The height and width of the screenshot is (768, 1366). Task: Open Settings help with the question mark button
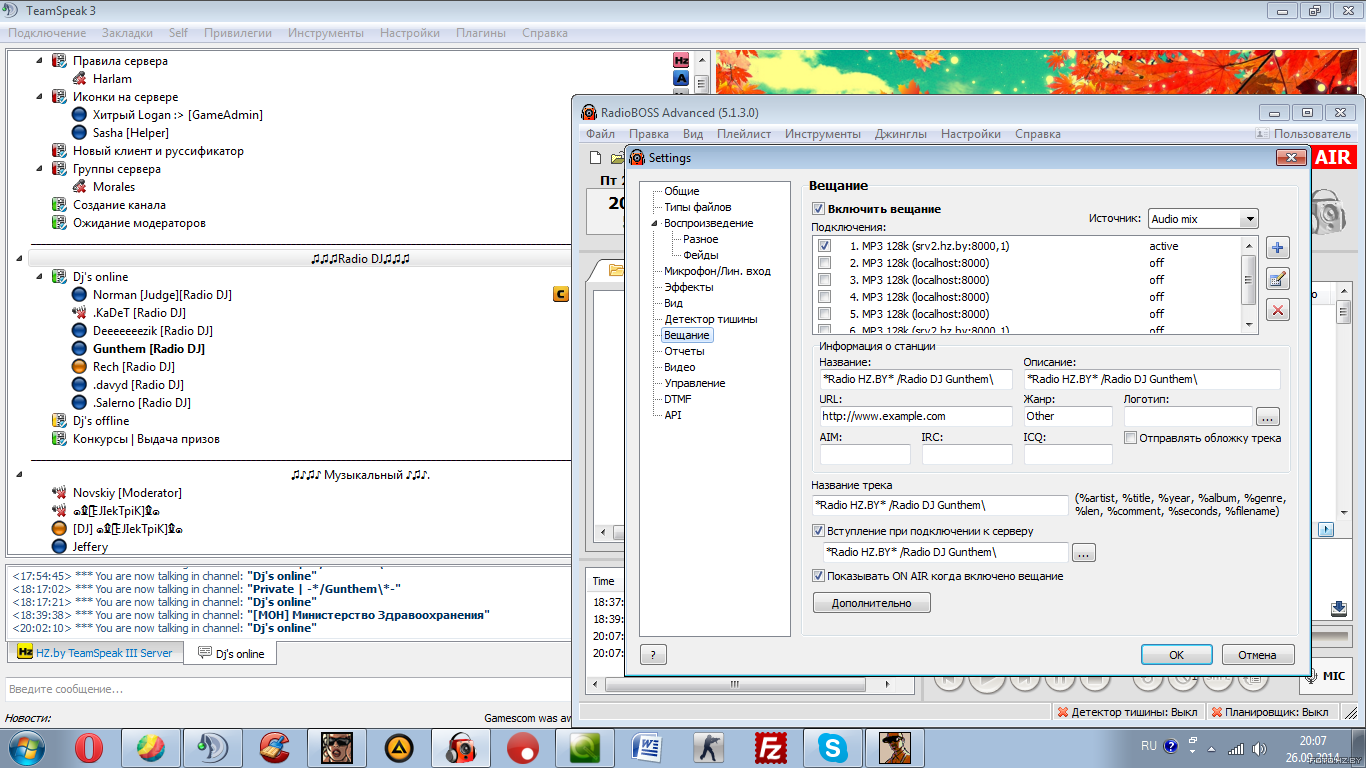point(653,655)
